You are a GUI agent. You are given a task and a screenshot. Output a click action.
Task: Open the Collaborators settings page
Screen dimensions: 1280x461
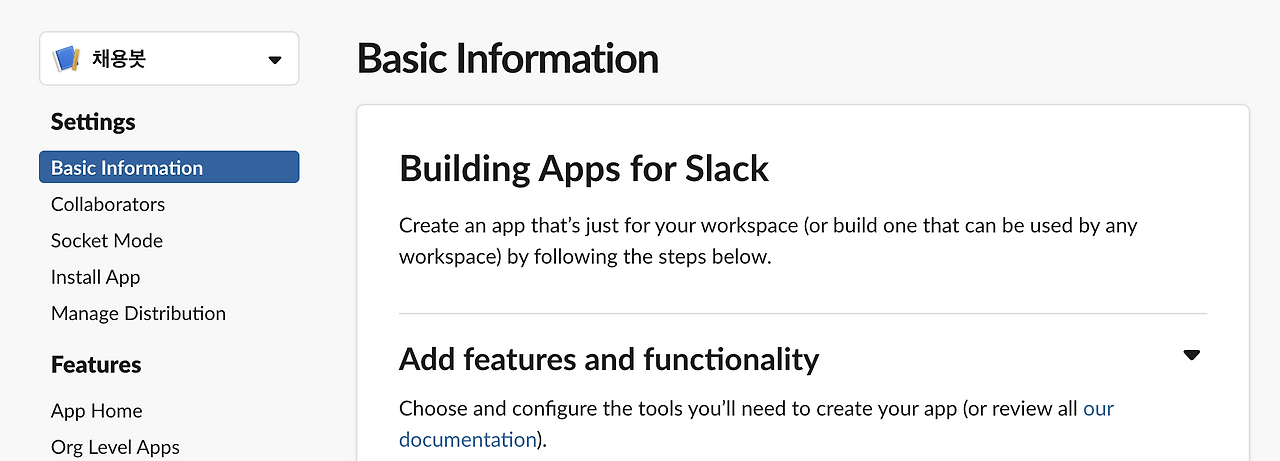[108, 204]
